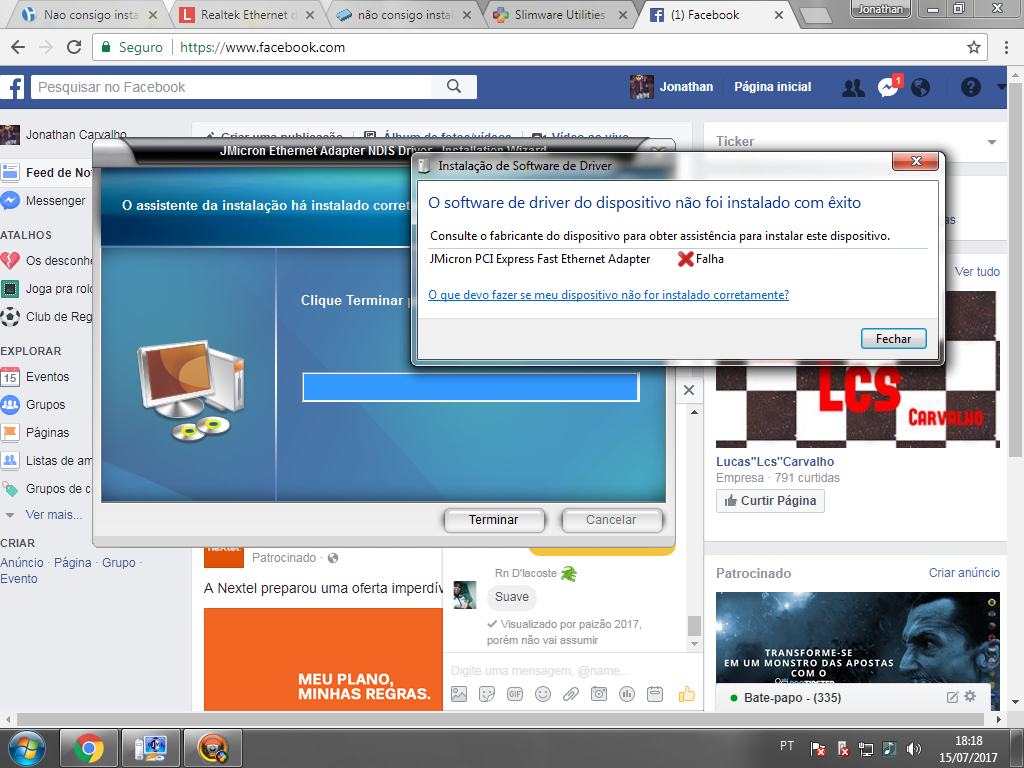Open Messenger notifications in the top bar
1024x768 pixels.
(888, 87)
